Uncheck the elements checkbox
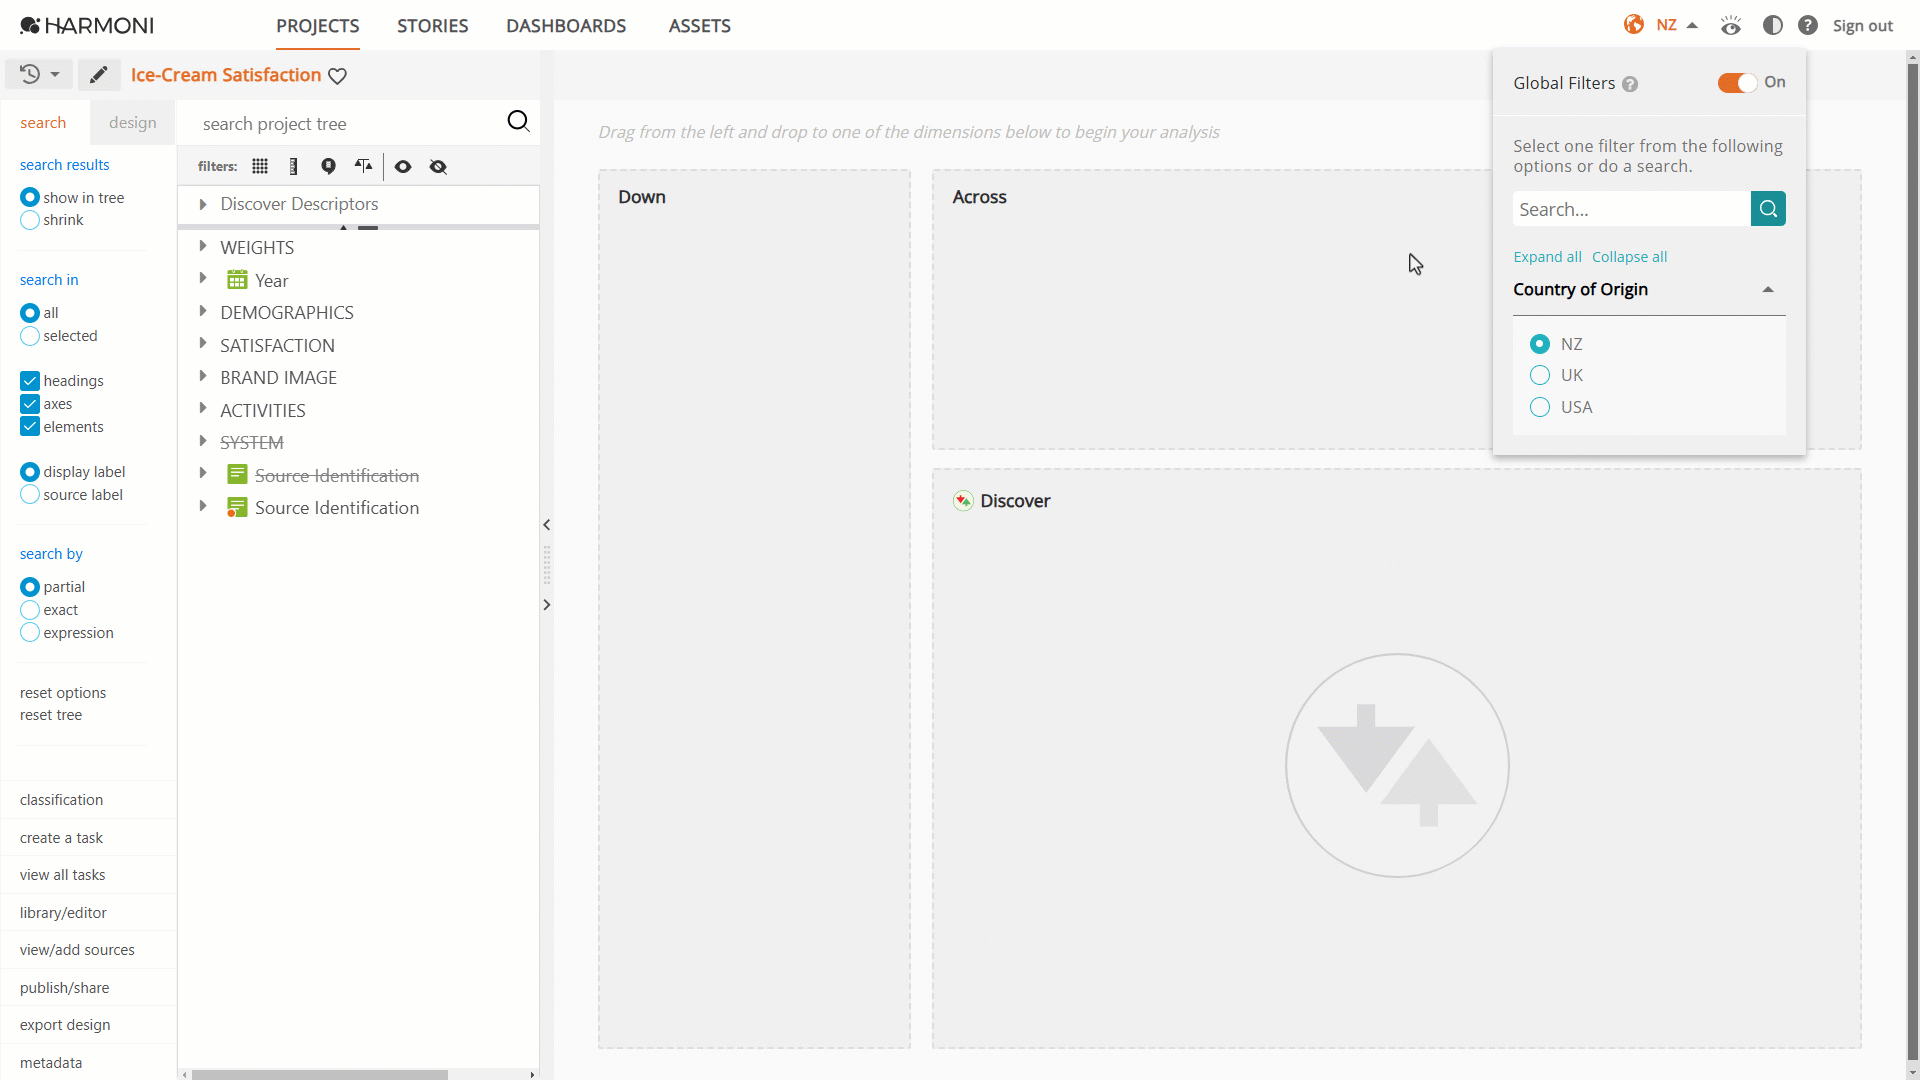This screenshot has width=1920, height=1080. pos(30,427)
